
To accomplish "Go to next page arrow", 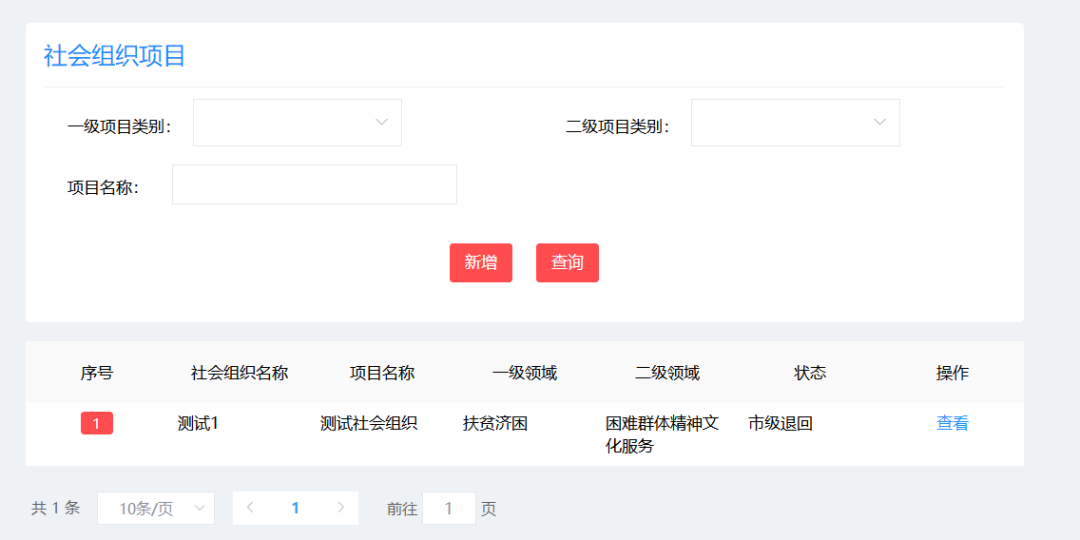I will point(341,508).
